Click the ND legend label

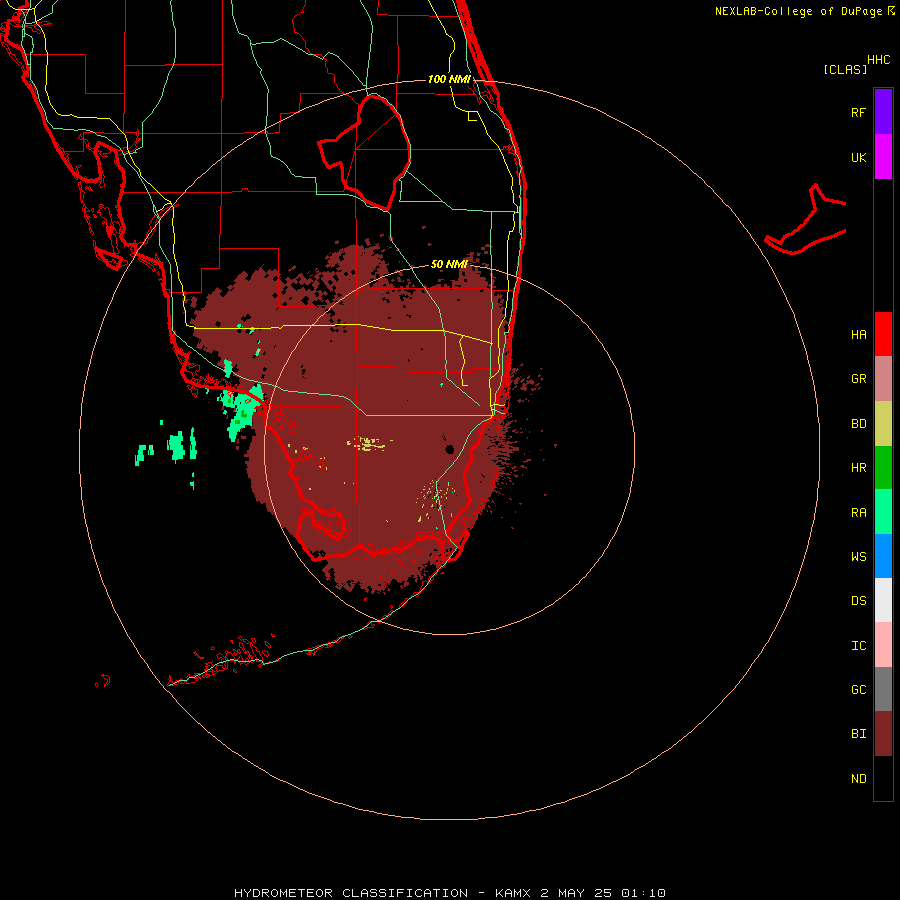pos(858,779)
